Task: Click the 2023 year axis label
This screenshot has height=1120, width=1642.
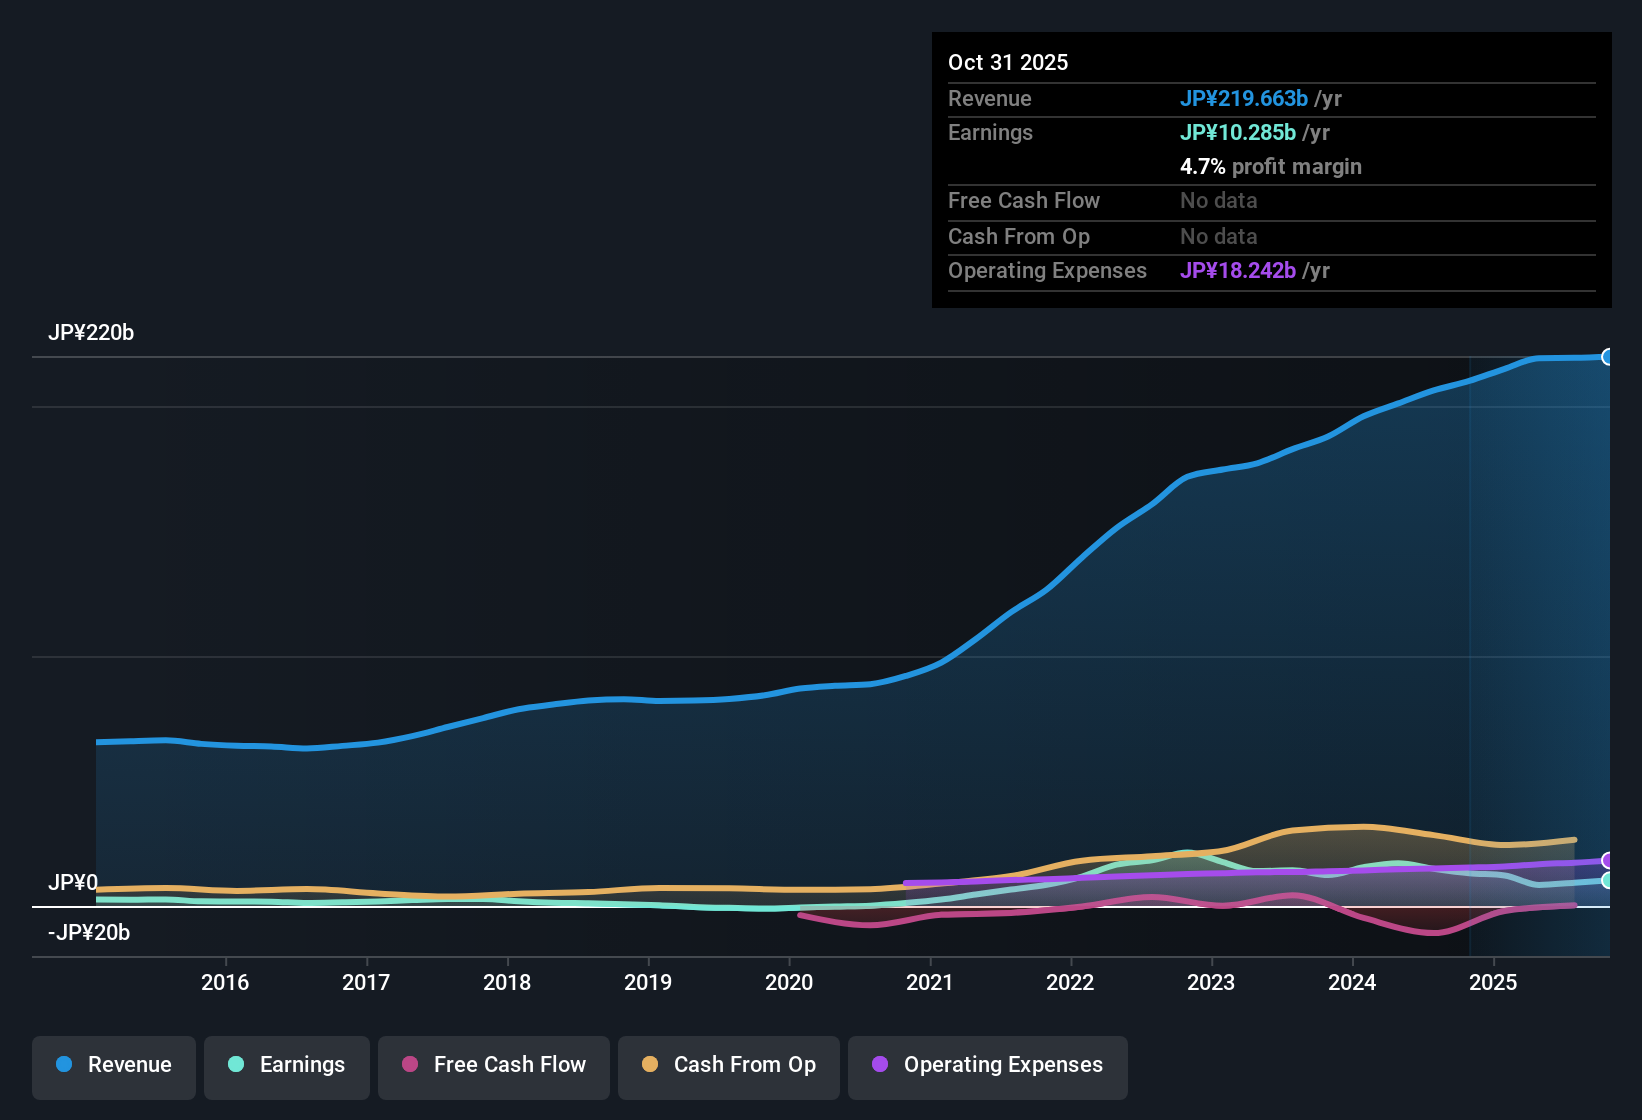Action: [x=1211, y=983]
